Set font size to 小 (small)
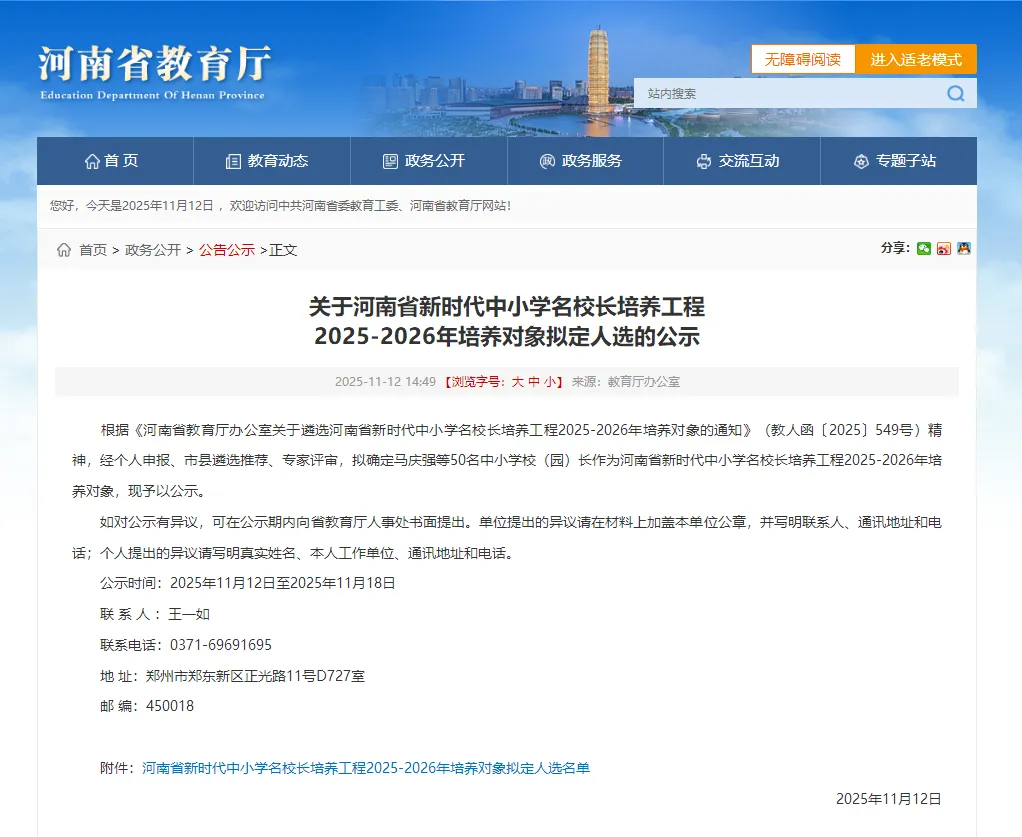Screen dimensions: 1022x837 tap(550, 382)
